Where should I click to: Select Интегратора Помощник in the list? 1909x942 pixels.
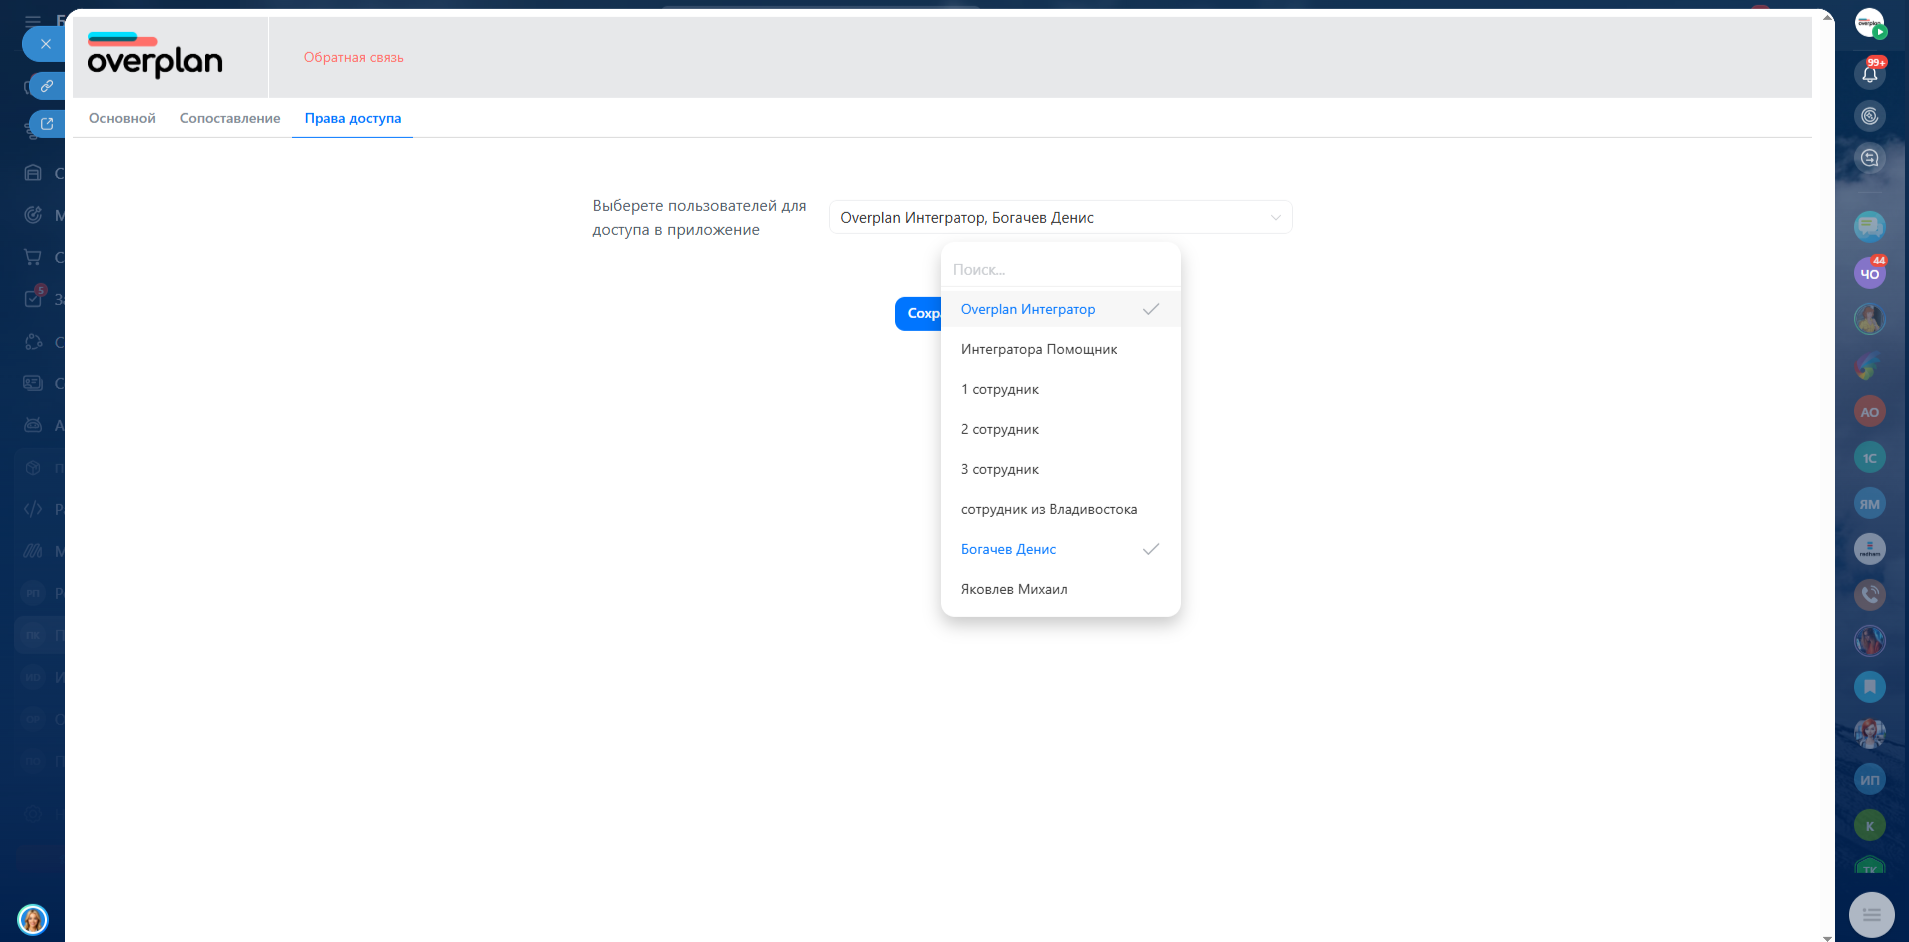1060,349
